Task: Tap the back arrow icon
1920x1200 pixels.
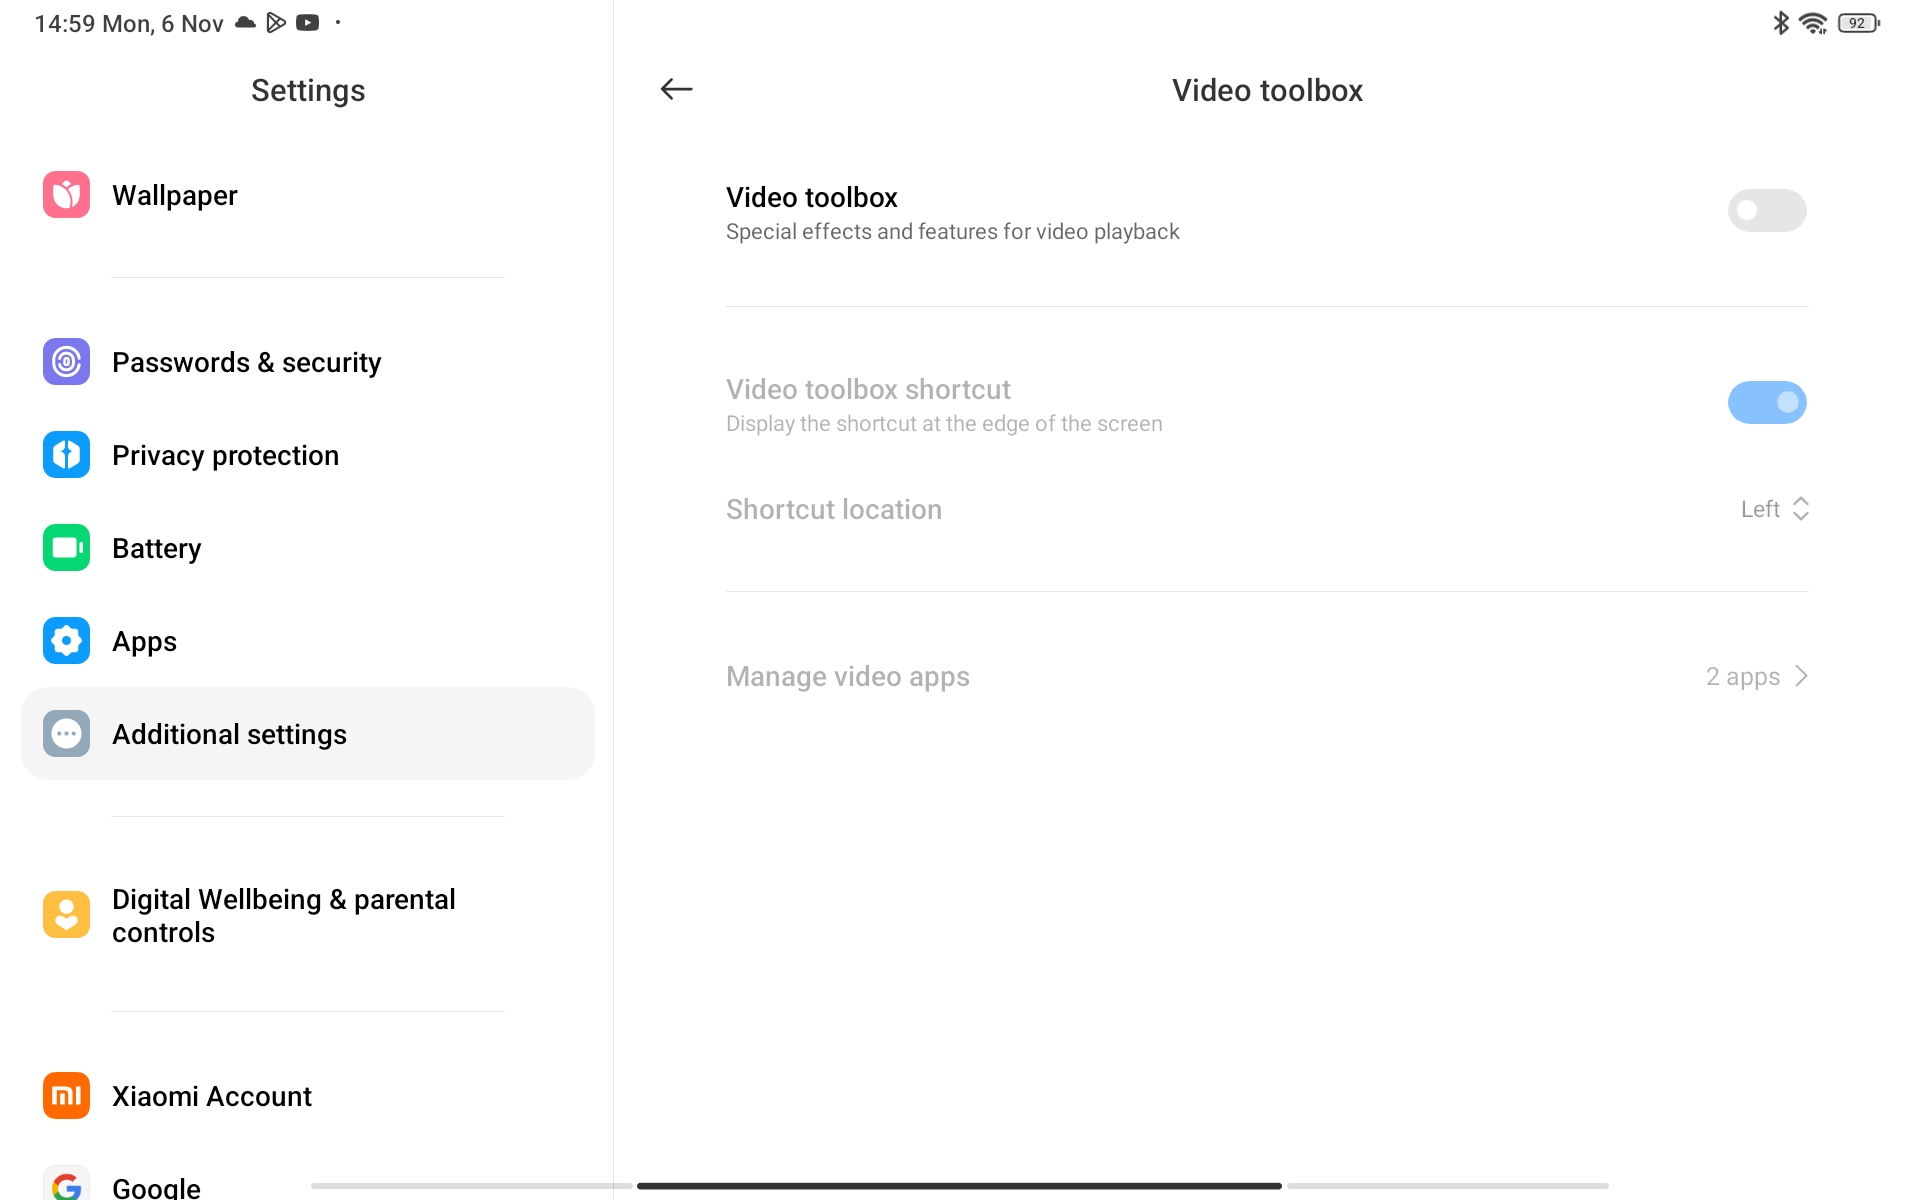Action: [x=676, y=89]
